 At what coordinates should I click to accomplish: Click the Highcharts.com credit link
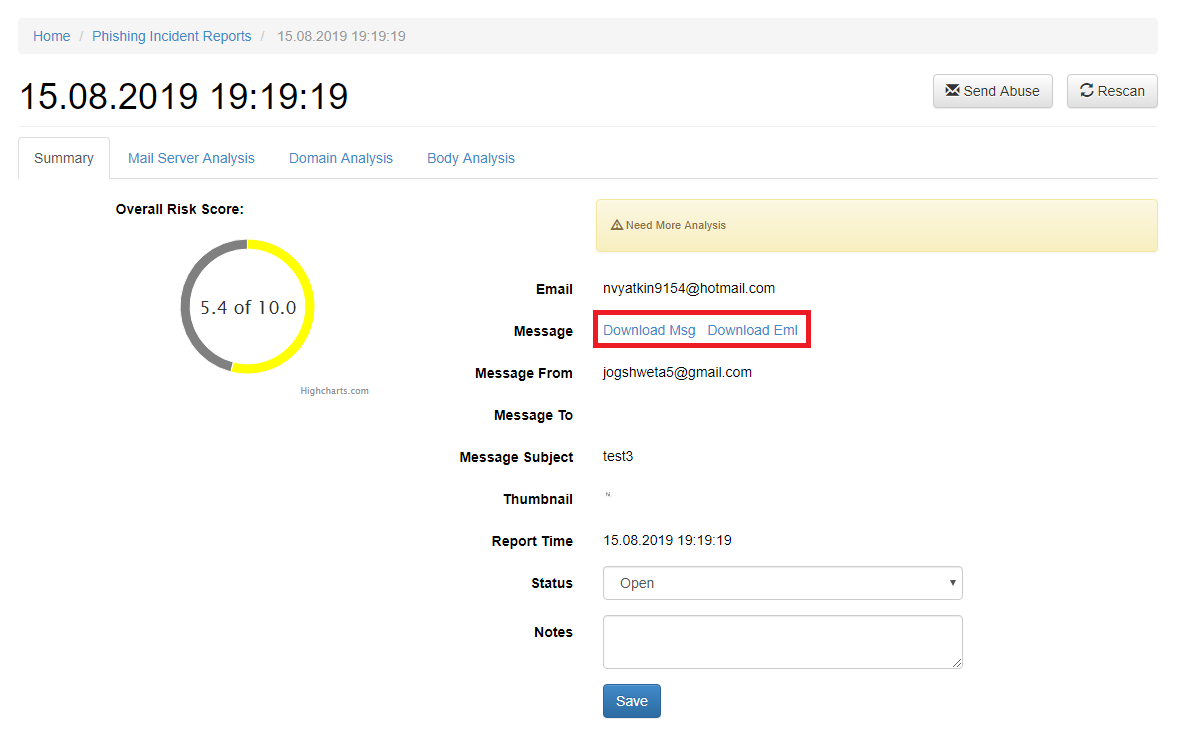pos(335,391)
